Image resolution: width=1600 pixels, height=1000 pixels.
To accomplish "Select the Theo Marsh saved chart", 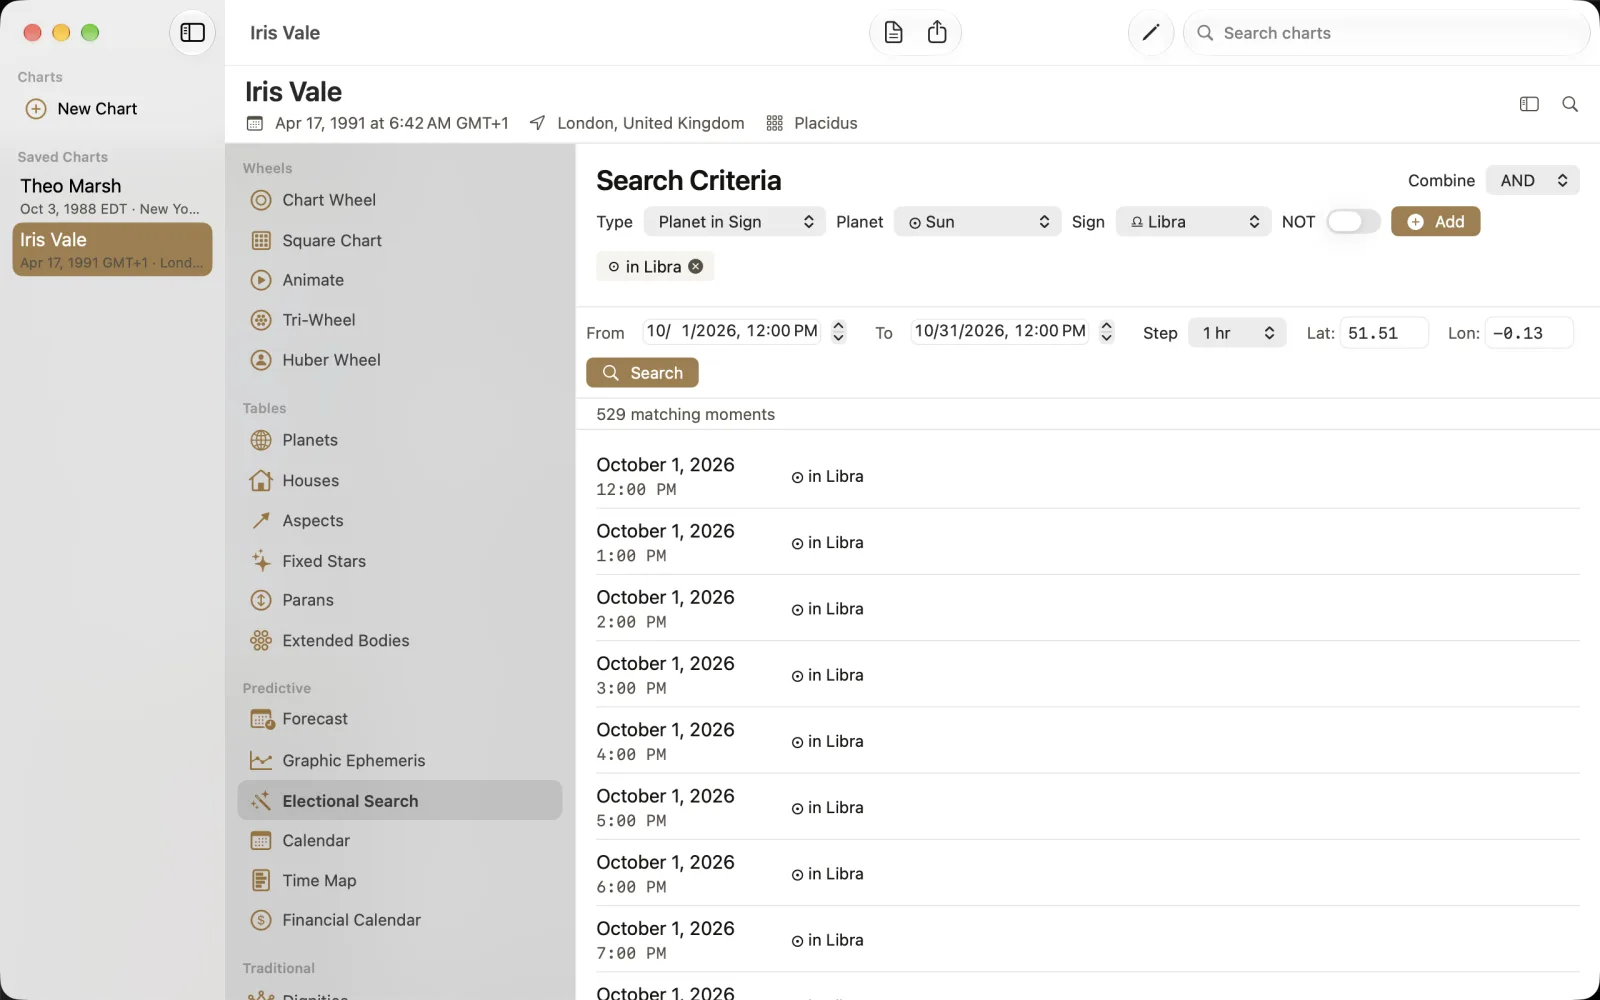I will (x=112, y=196).
